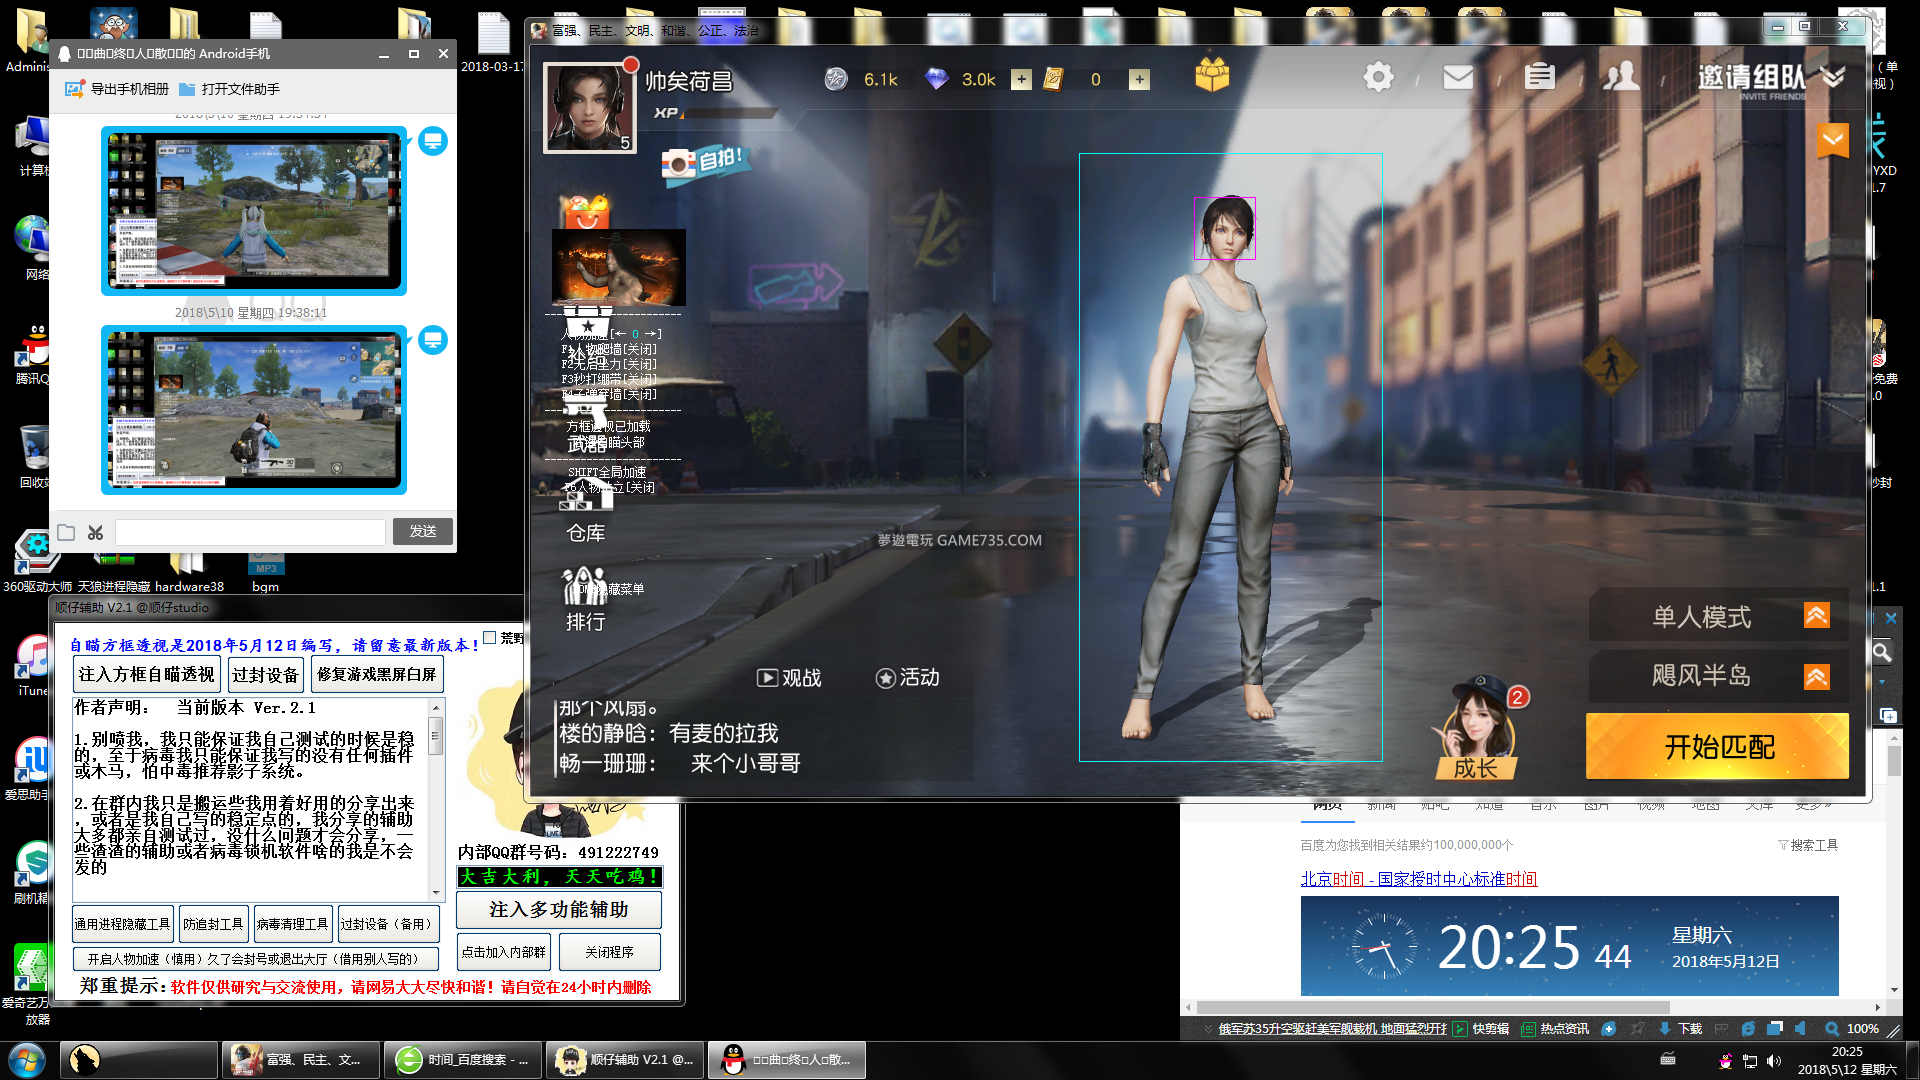This screenshot has height=1080, width=1920.
Task: Add more diamonds with plus icon
Action: (x=1021, y=80)
